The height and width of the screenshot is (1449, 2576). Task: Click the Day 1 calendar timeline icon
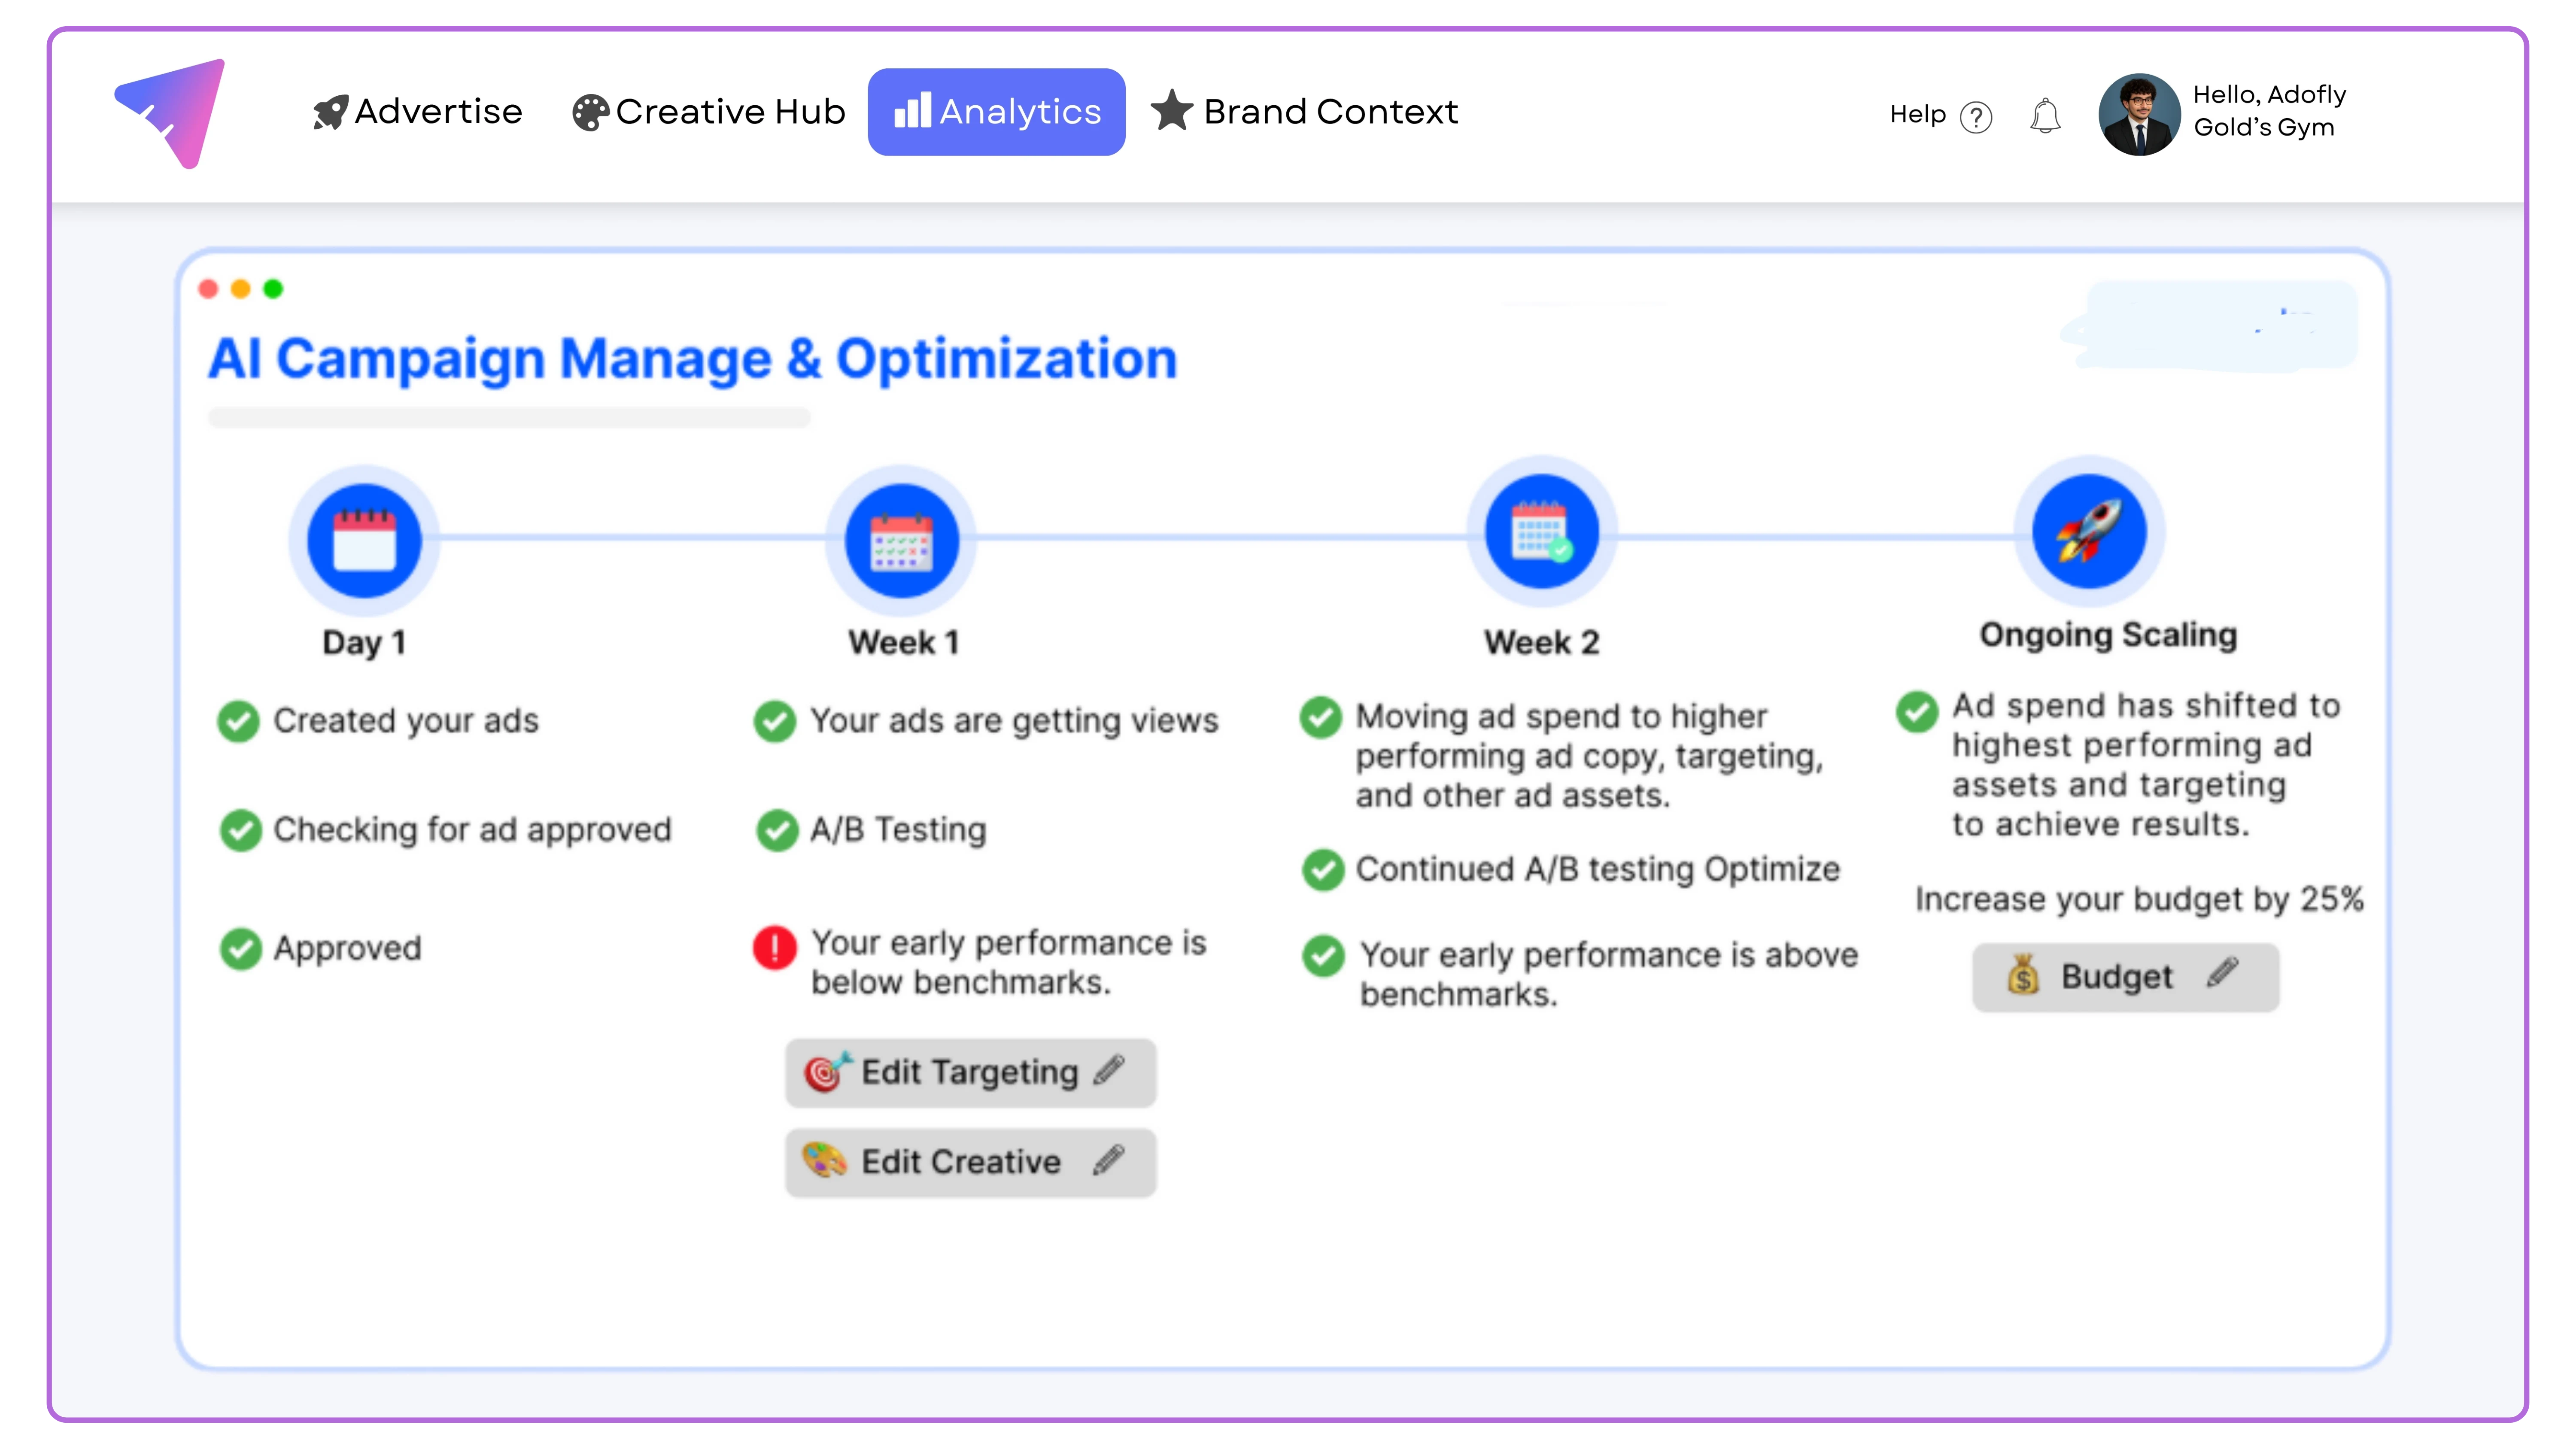(x=364, y=540)
